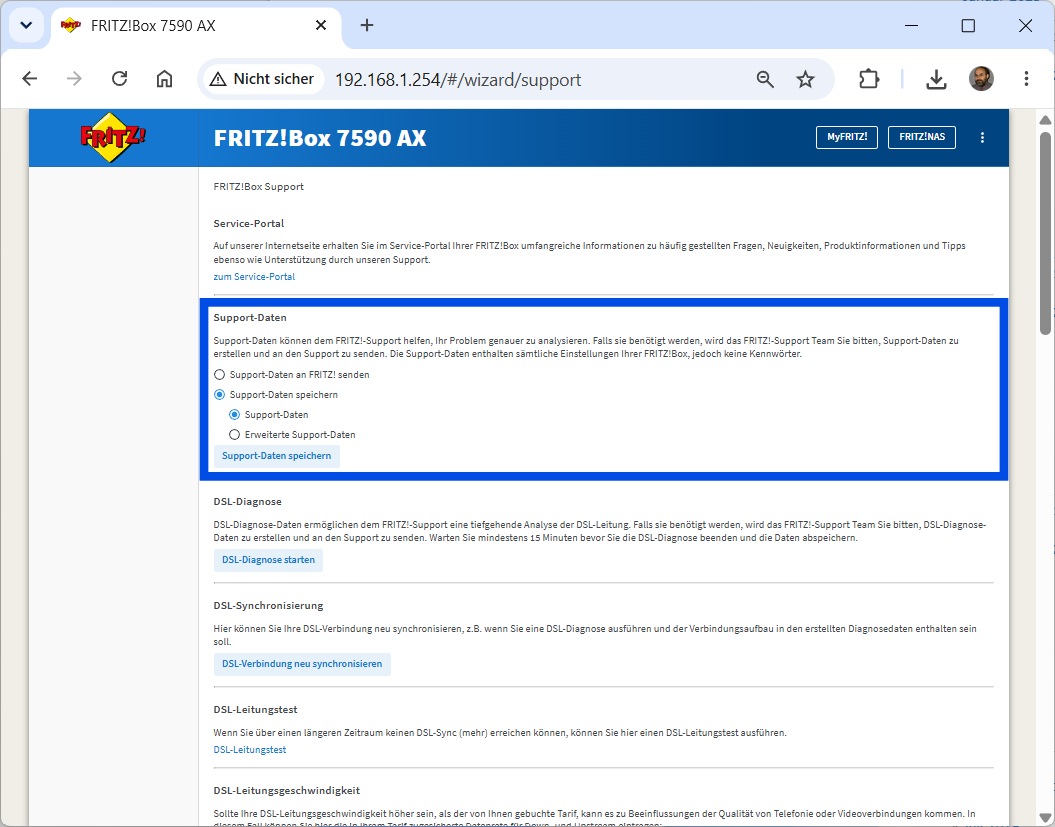Open the MyFRITZ! button
Image resolution: width=1055 pixels, height=827 pixels.
tap(846, 137)
